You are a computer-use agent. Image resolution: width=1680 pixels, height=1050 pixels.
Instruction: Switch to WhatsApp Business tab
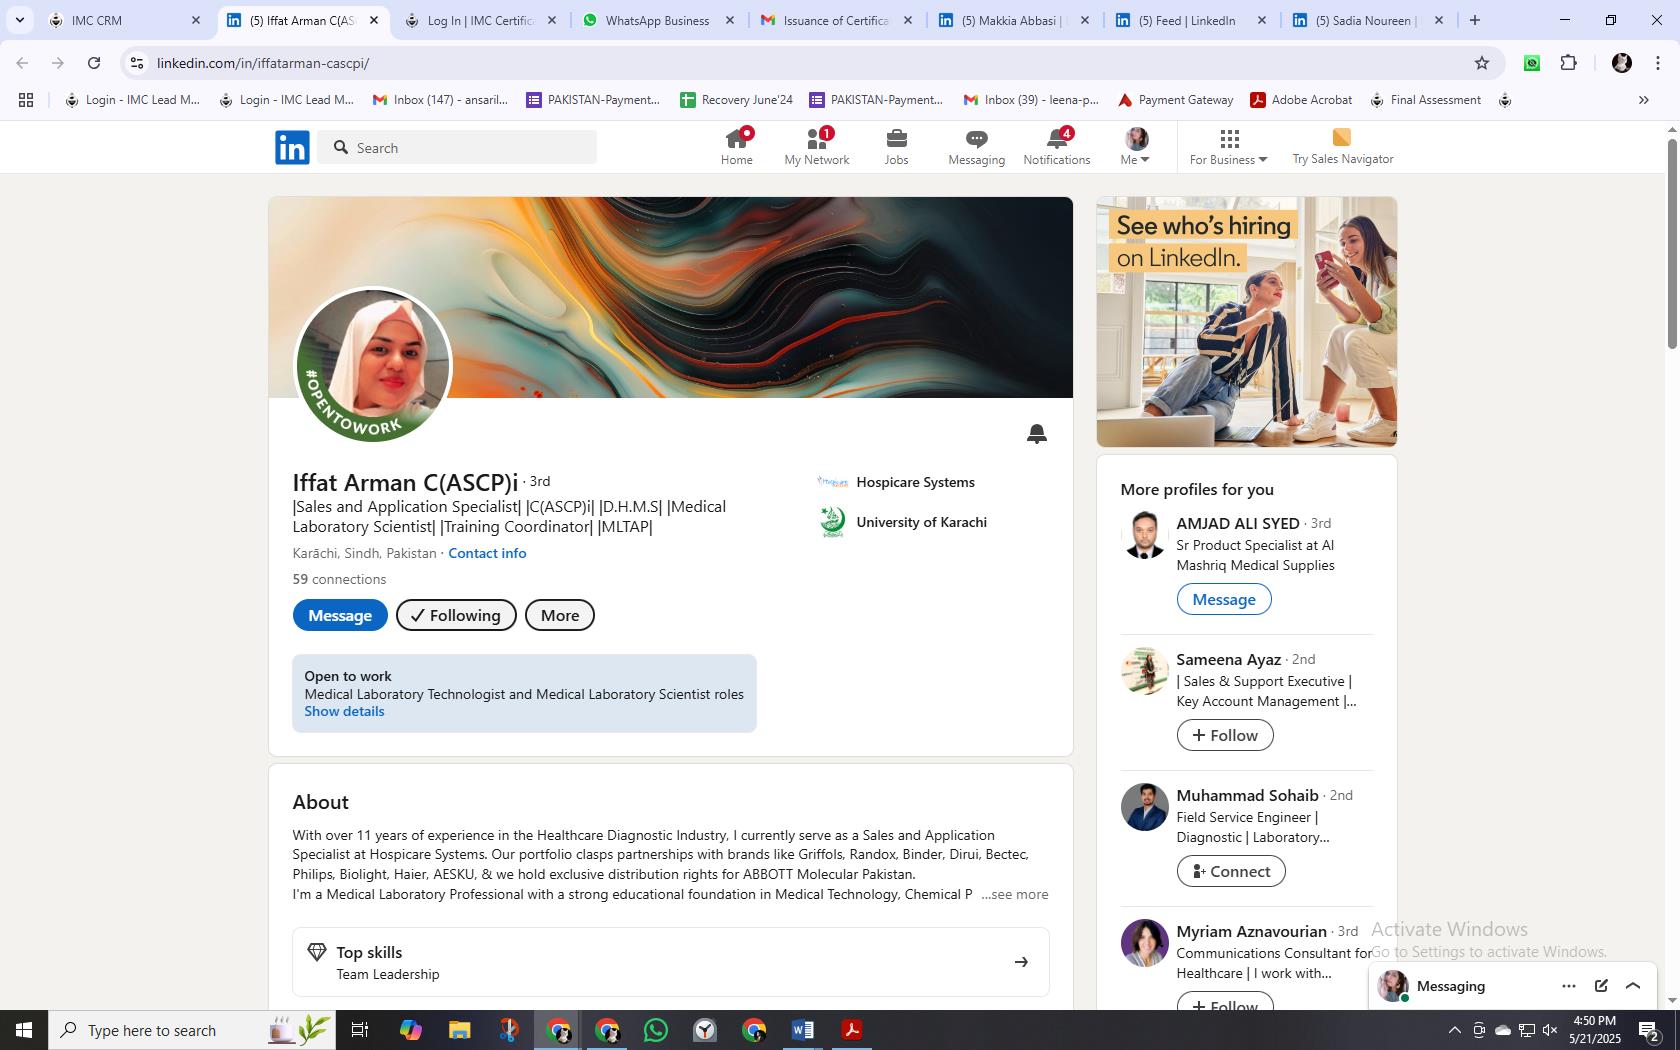[658, 20]
